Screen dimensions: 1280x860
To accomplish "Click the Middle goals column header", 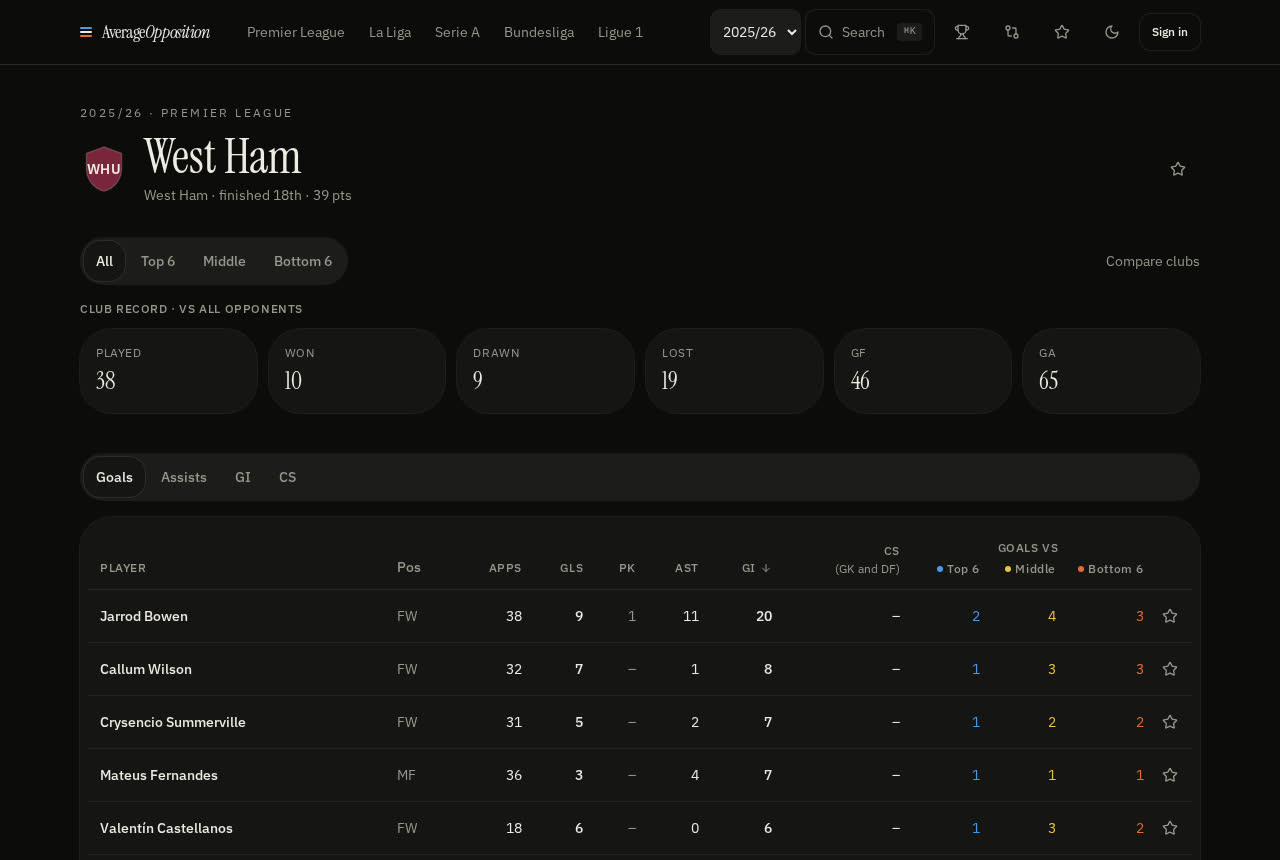I will 1030,569.
